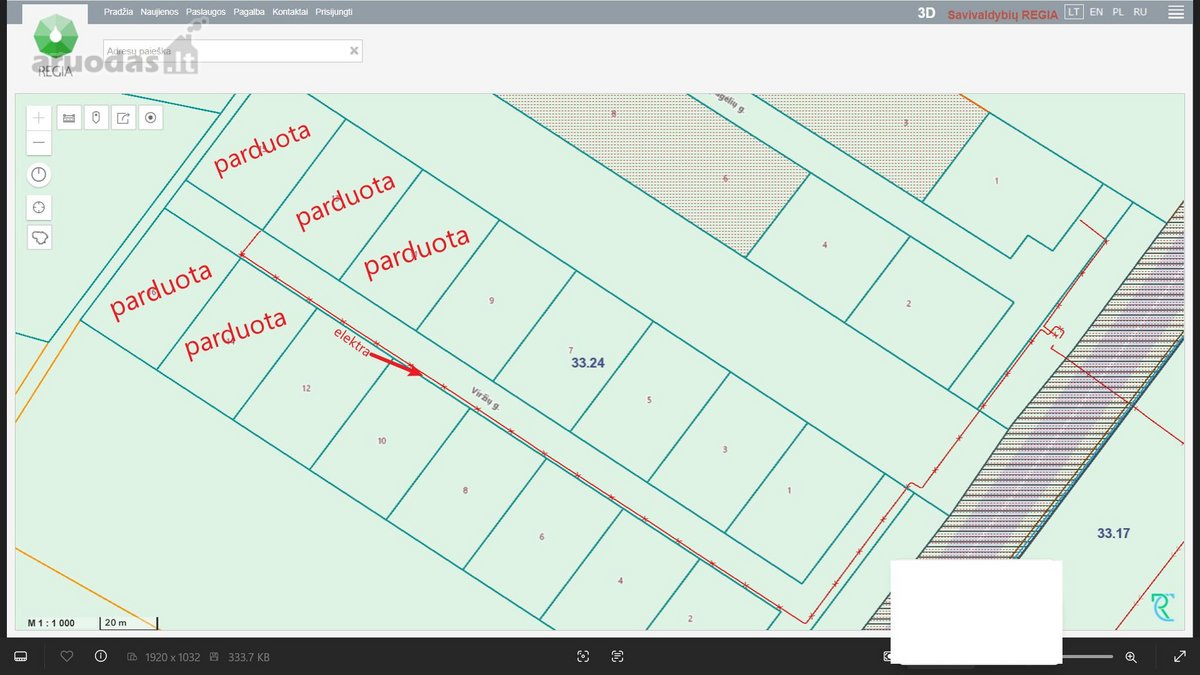The width and height of the screenshot is (1200, 675).
Task: Switch language to EN
Action: pos(1097,13)
